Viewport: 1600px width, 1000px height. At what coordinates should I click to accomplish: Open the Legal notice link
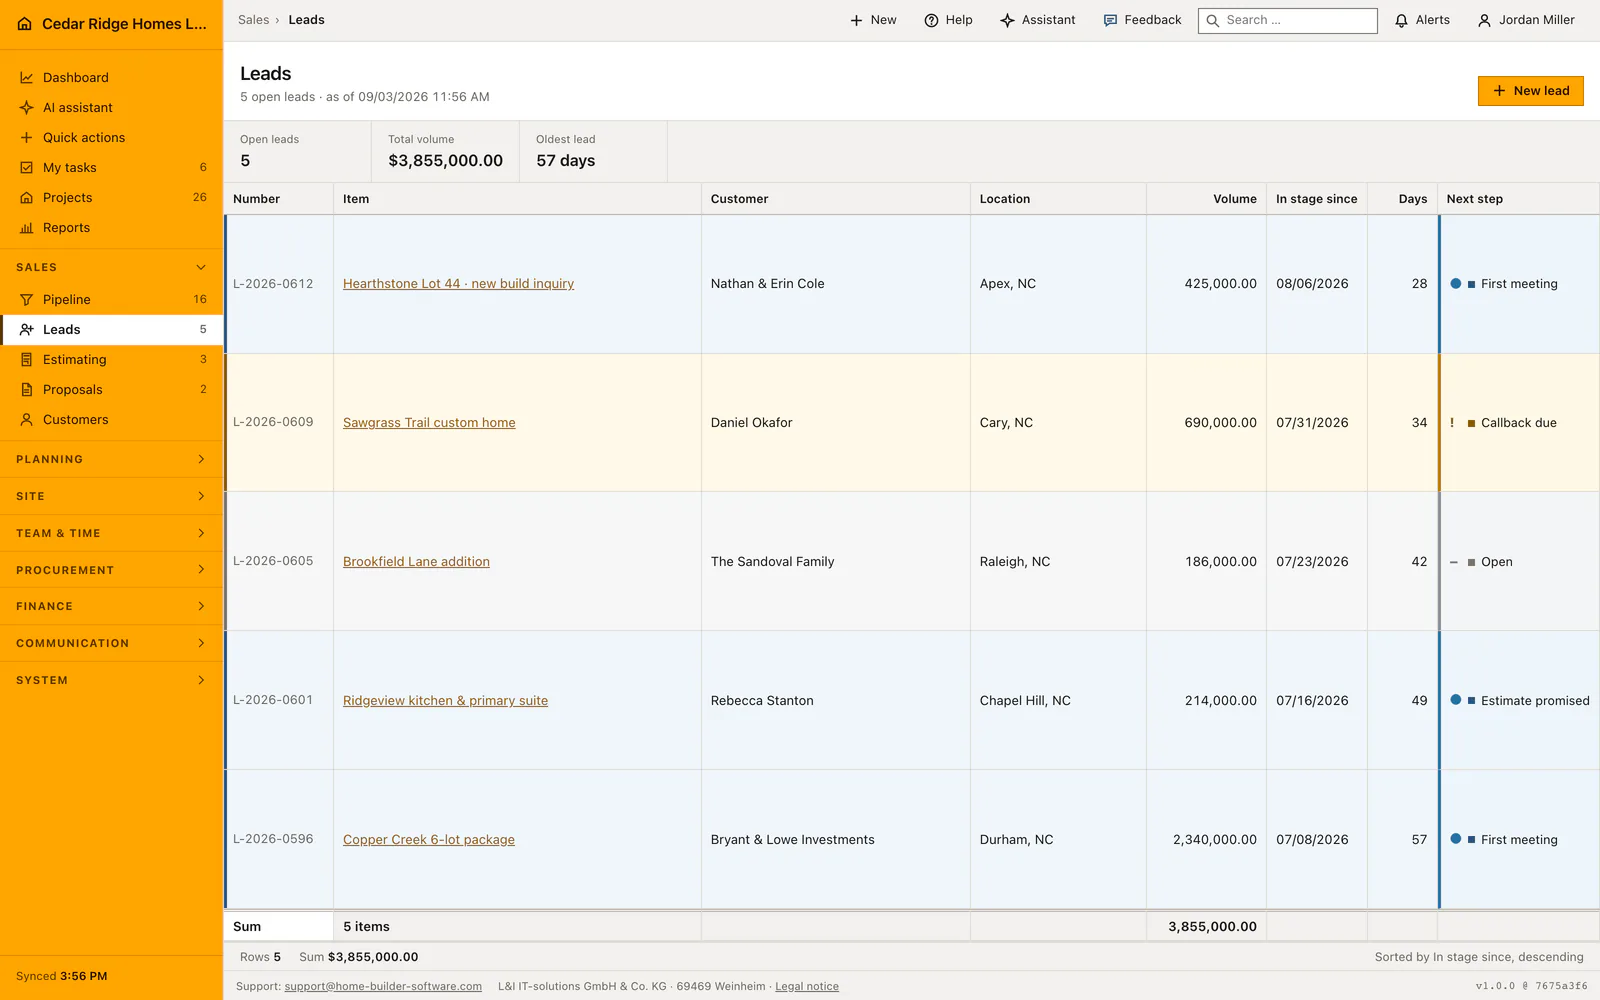(806, 986)
